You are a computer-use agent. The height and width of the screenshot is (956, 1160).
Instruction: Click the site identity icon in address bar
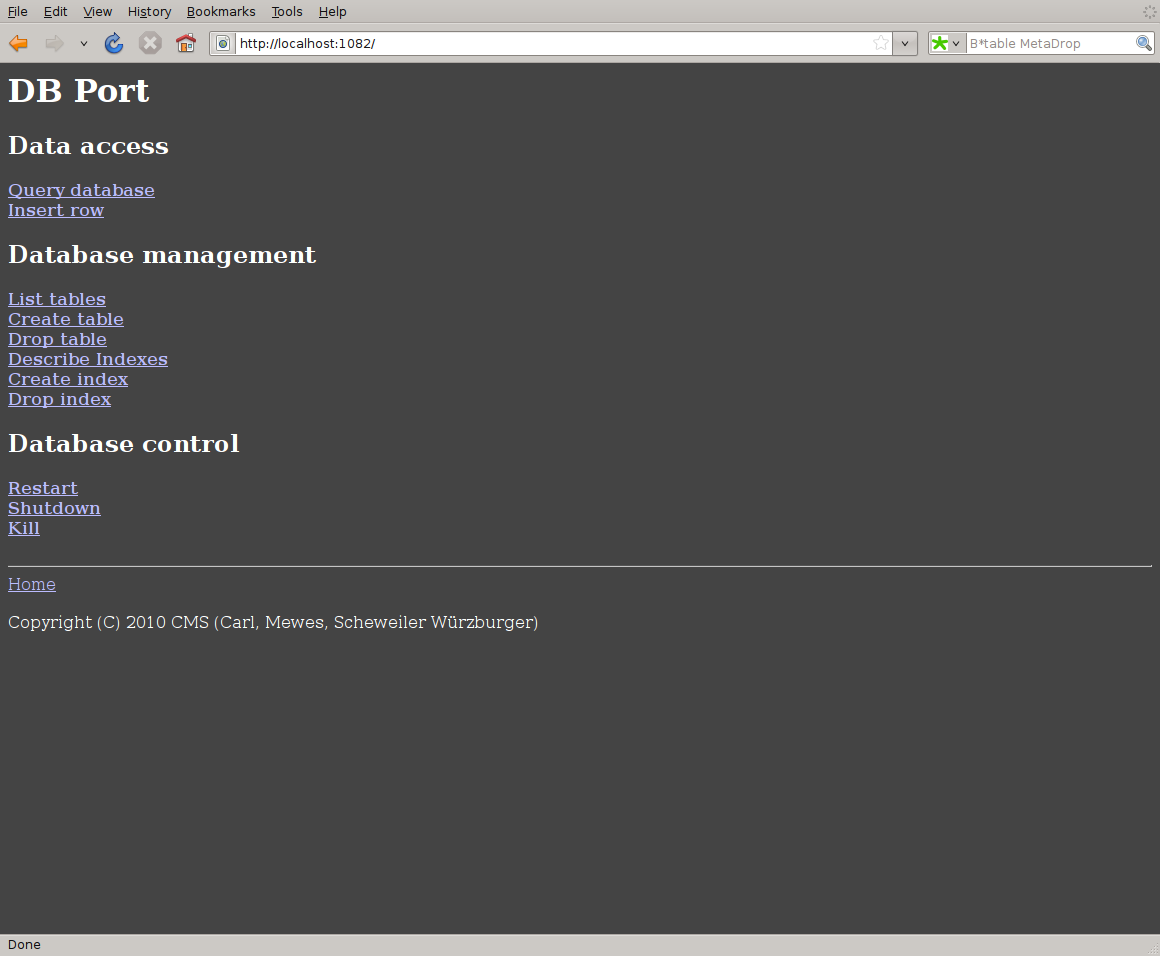tap(223, 44)
